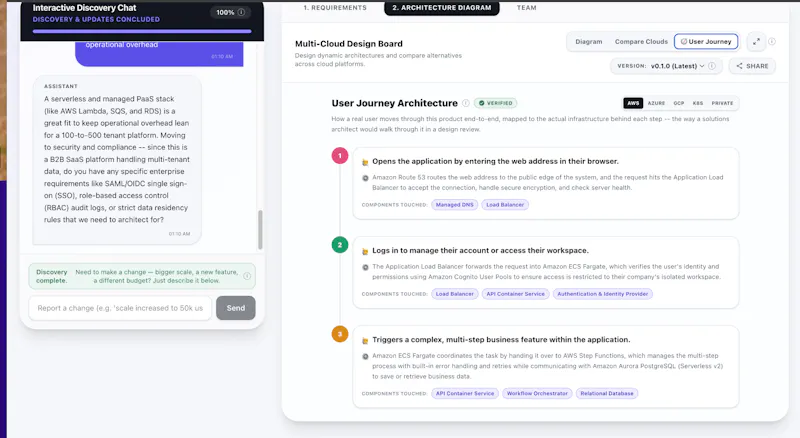
Task: Click 'DISCOVERY & UPDATES CONCLUDED' status text
Action: click(x=96, y=19)
